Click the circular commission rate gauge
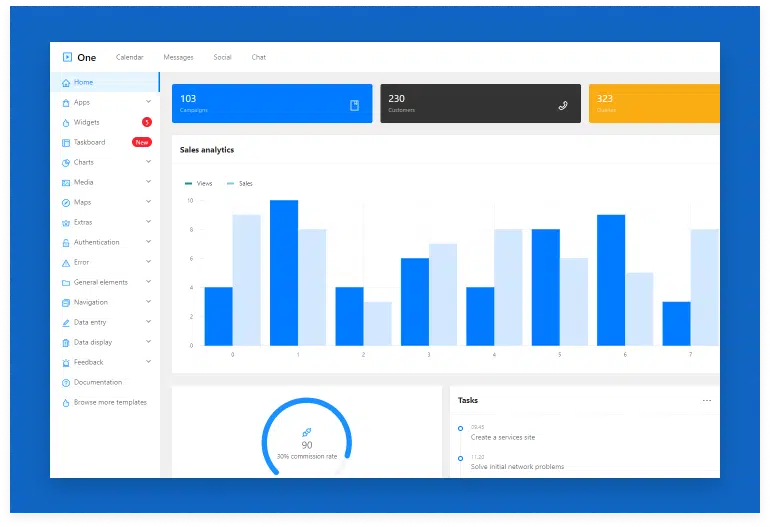The width and height of the screenshot is (770, 527). pyautogui.click(x=306, y=437)
